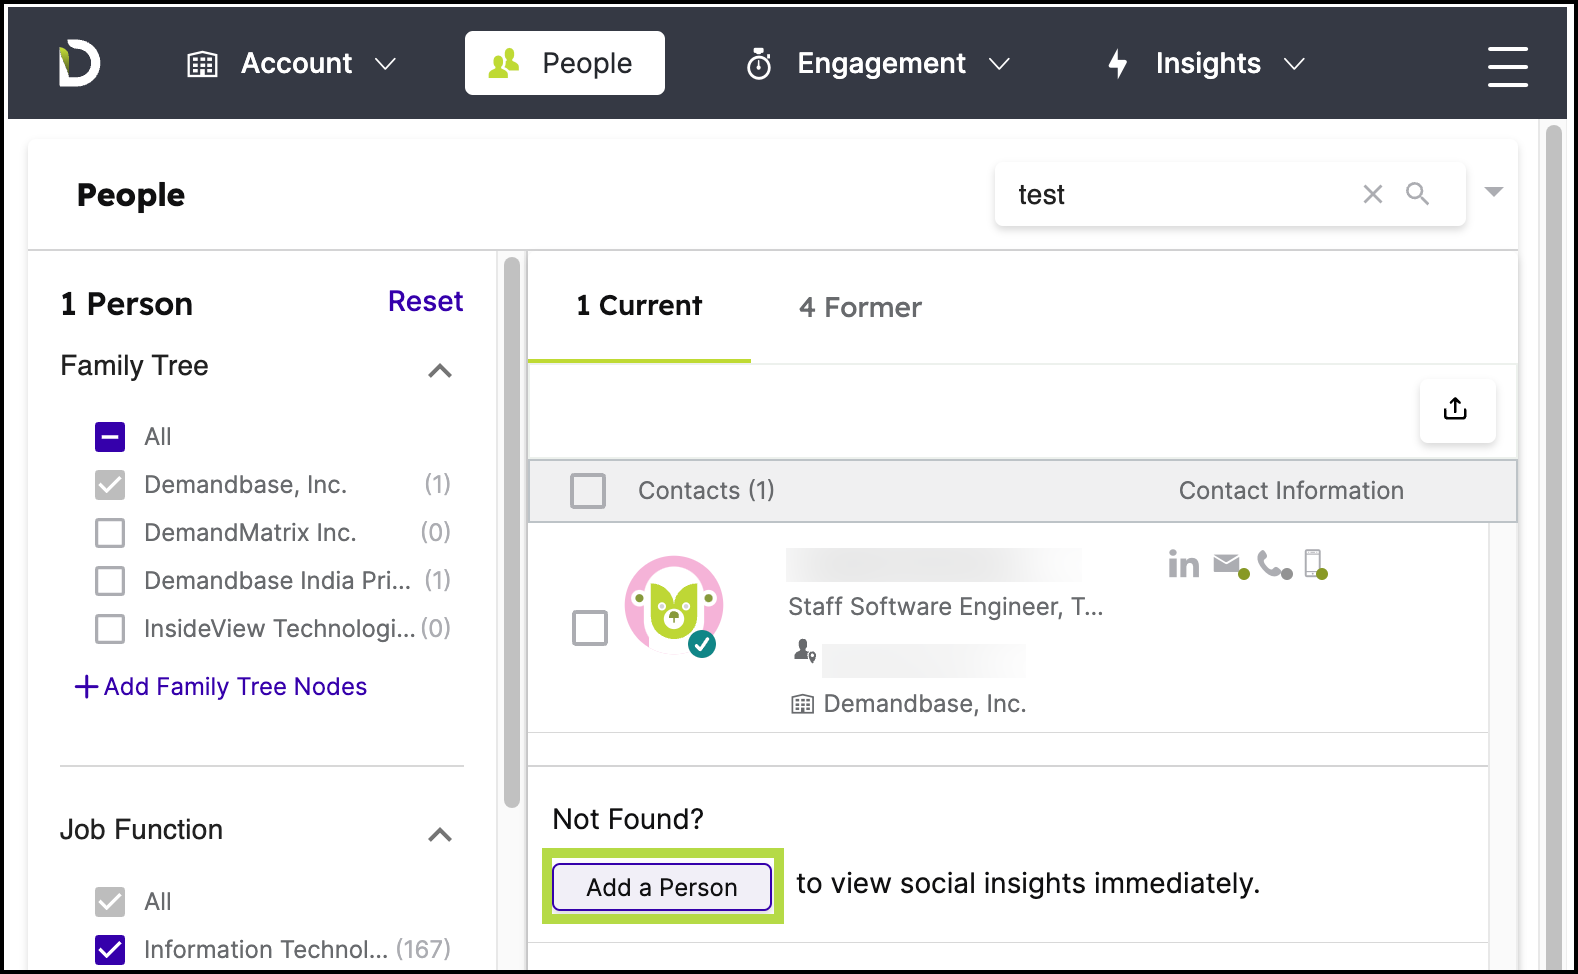Clear the search text with X icon
Screen dimensions: 1578x974
click(x=1373, y=194)
